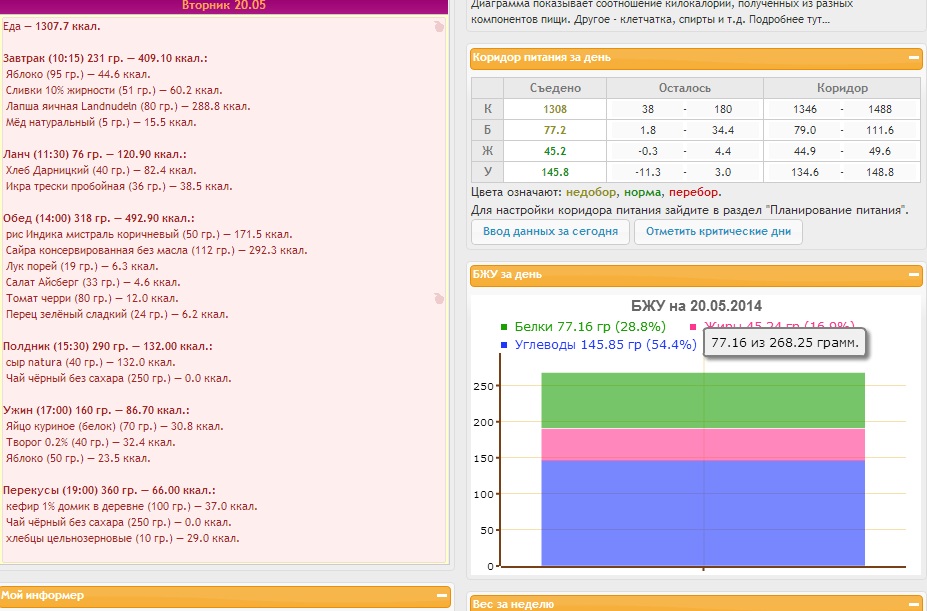Viewport: 927px width, 611px height.
Task: Select the кефир 1% домик в деревне entry
Action: [131, 505]
